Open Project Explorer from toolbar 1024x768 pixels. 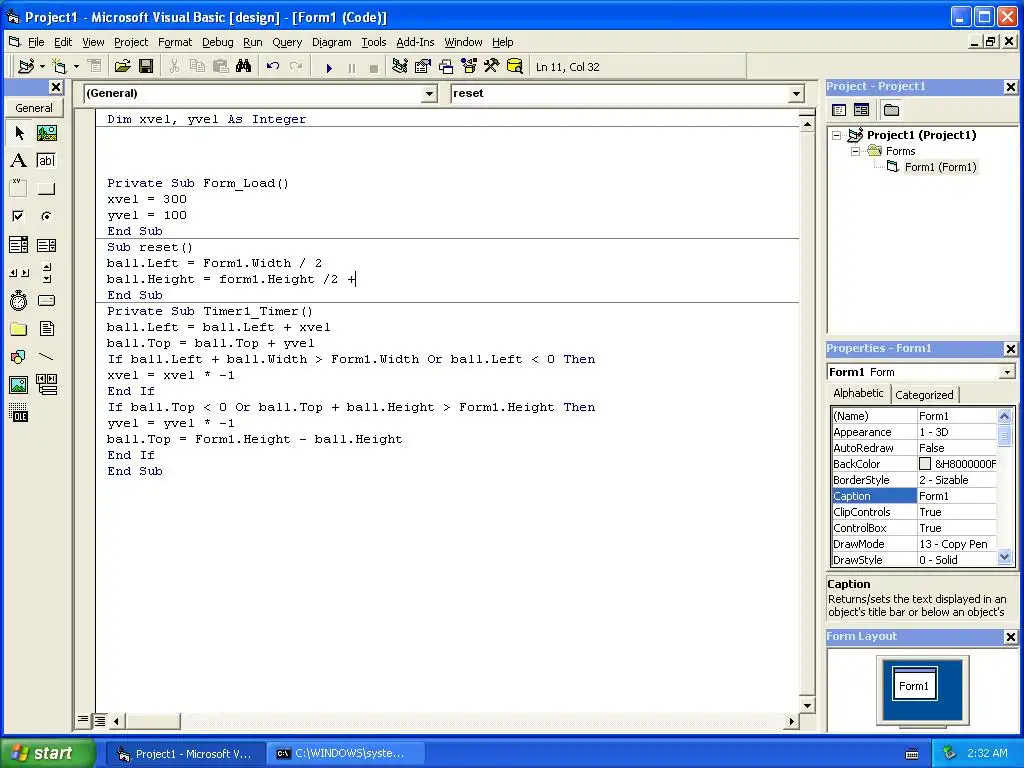[x=400, y=66]
